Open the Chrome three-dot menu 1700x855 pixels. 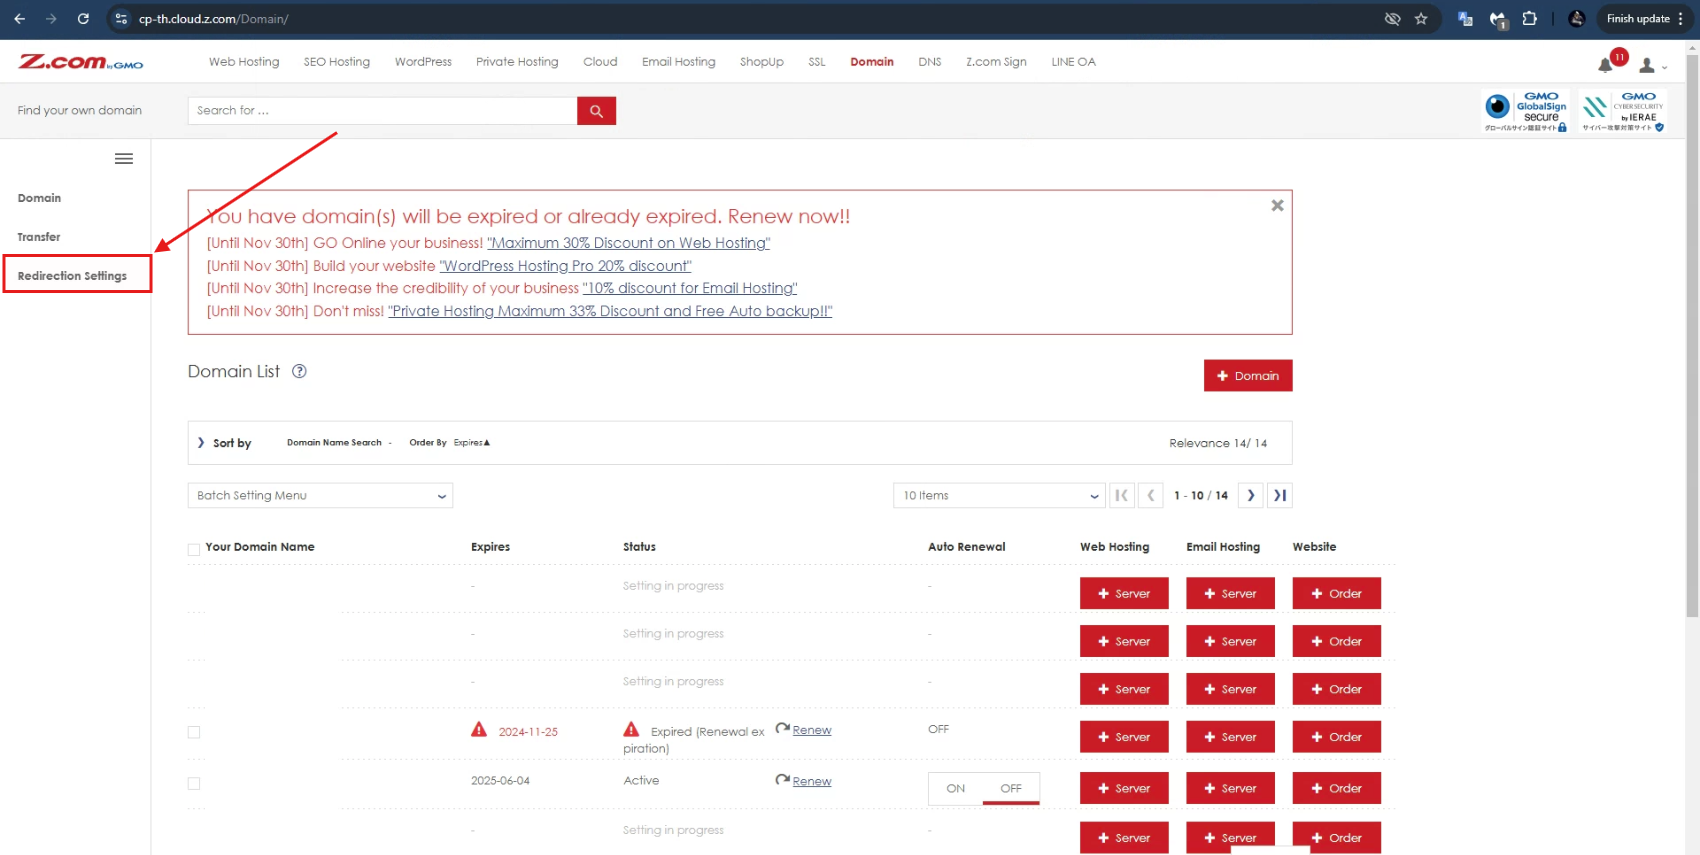click(x=1681, y=19)
